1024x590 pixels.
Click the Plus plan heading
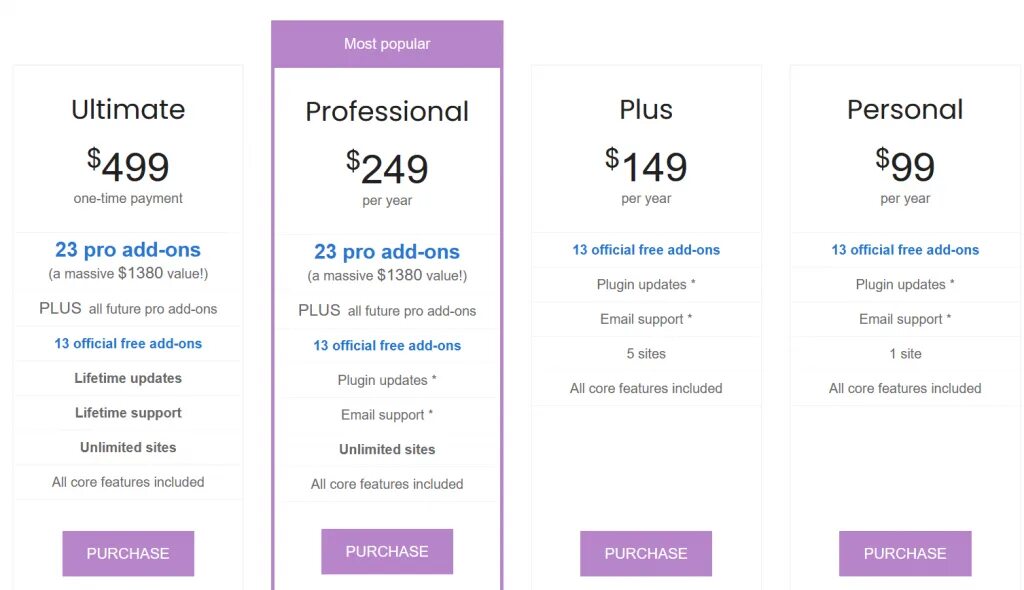point(646,109)
